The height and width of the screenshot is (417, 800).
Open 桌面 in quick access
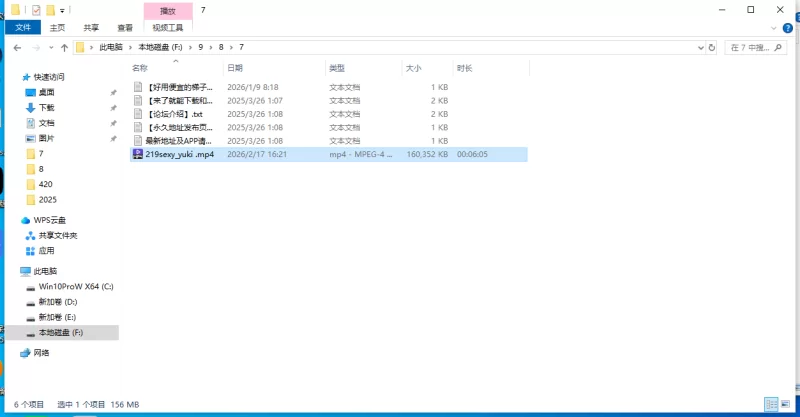(x=46, y=92)
